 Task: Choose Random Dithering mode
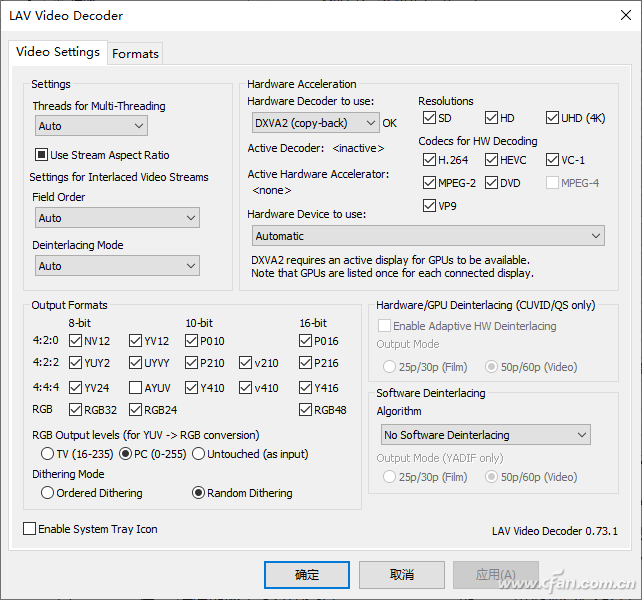click(x=198, y=493)
